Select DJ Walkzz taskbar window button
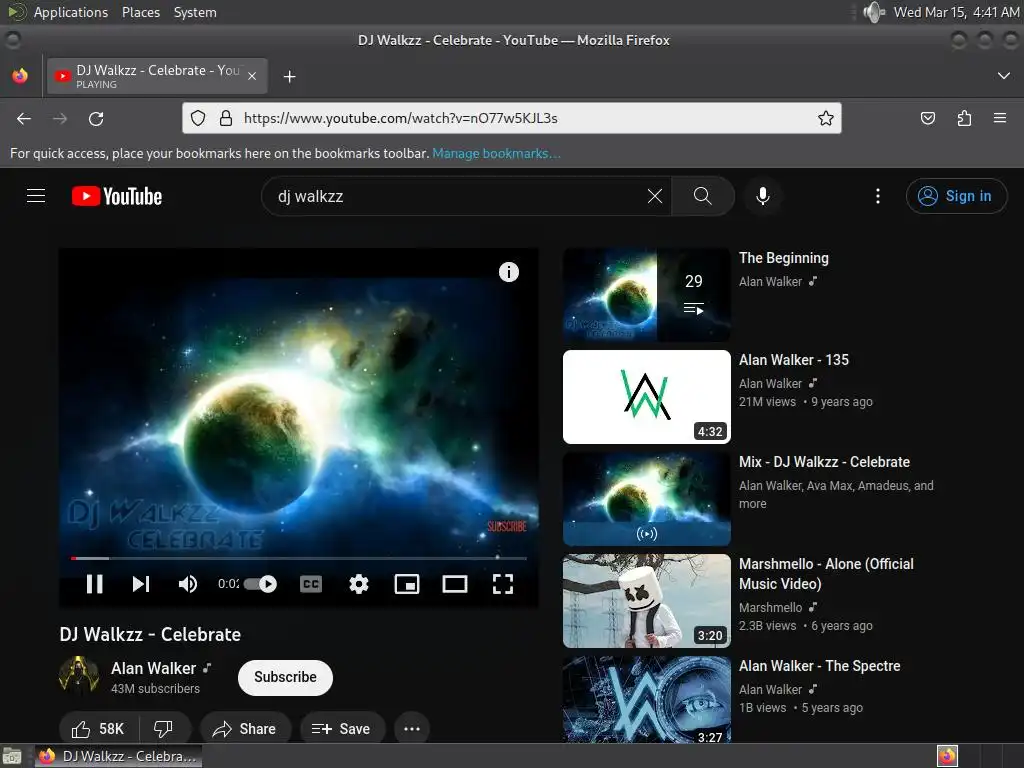The image size is (1024, 768). [119, 756]
